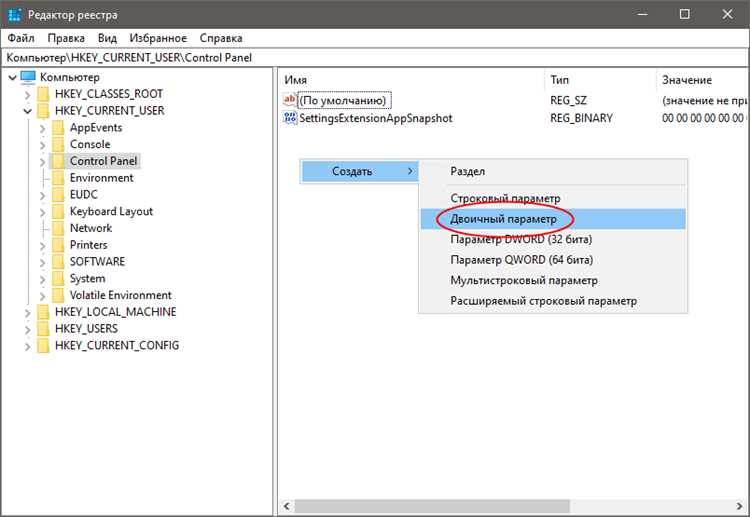
Task: Expand the HKEY_CLASSES_ROOT branch
Action: click(x=27, y=95)
